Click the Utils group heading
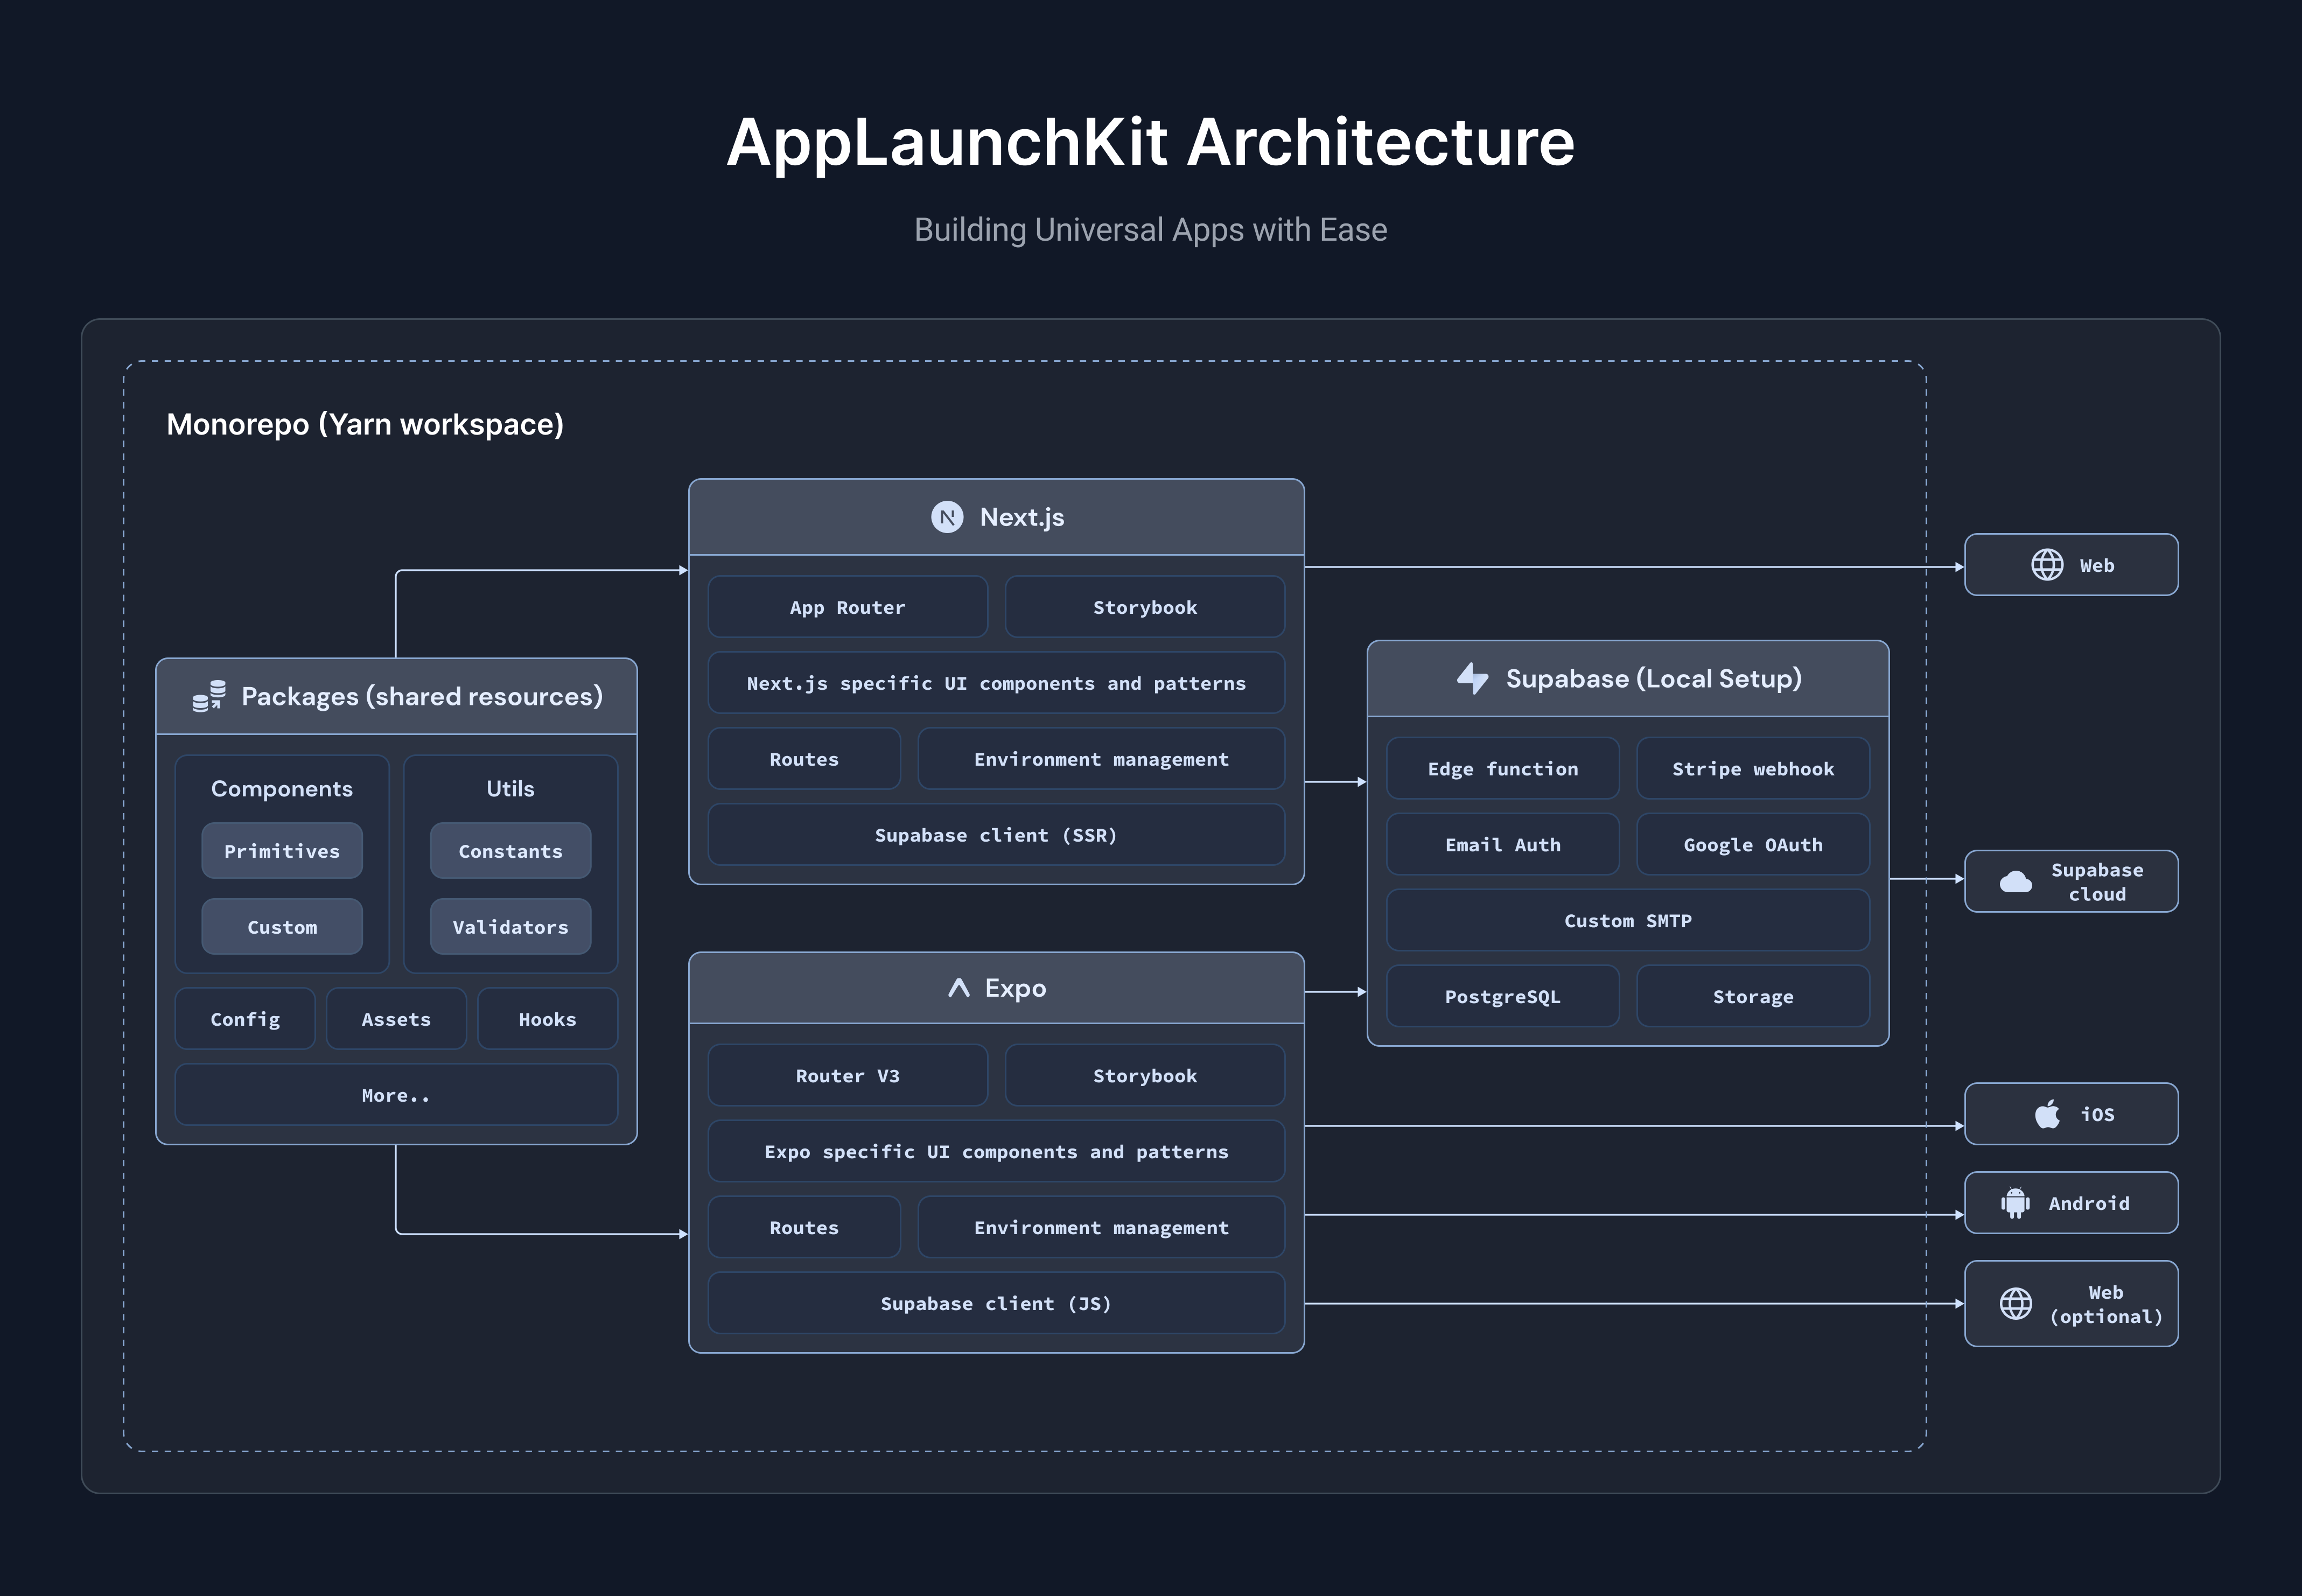The image size is (2302, 1596). (x=510, y=788)
